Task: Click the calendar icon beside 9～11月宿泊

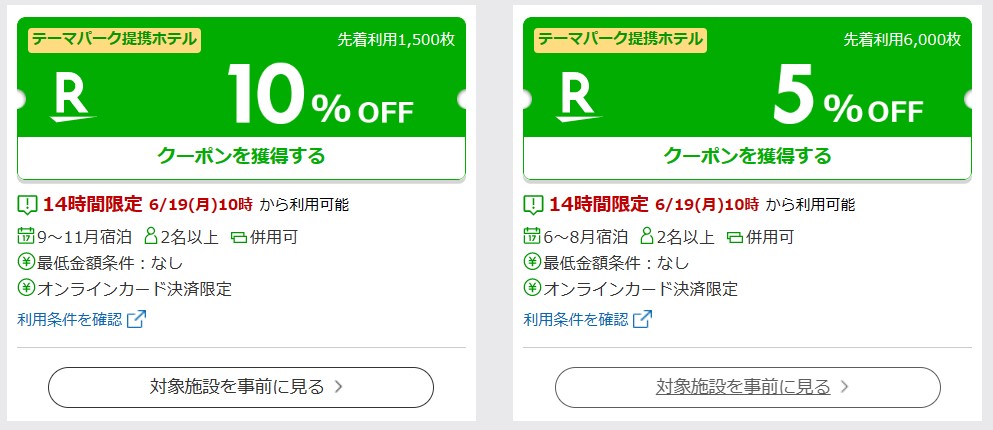Action: tap(26, 237)
